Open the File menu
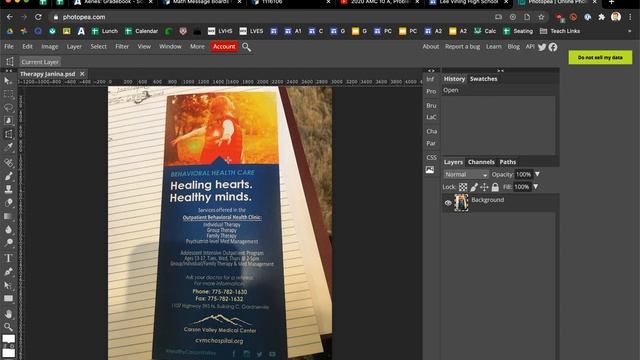The image size is (640, 360). click(9, 47)
